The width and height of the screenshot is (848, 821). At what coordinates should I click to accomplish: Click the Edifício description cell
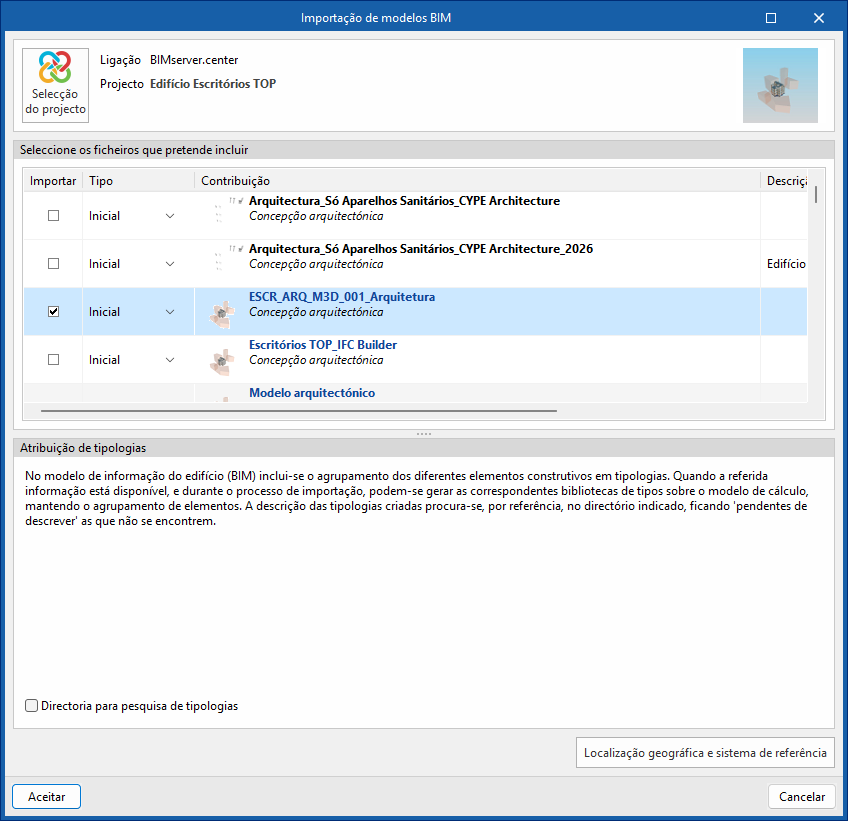(786, 264)
